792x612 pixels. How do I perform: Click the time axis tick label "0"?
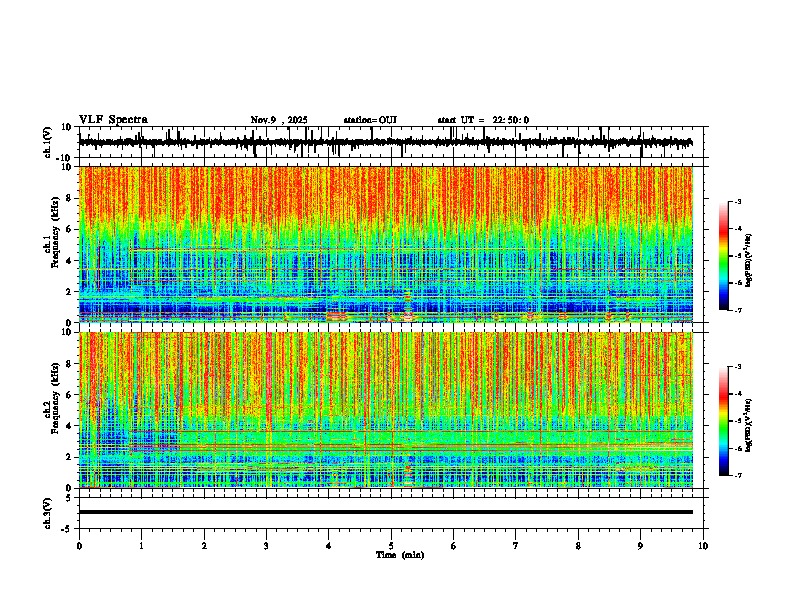[x=79, y=546]
